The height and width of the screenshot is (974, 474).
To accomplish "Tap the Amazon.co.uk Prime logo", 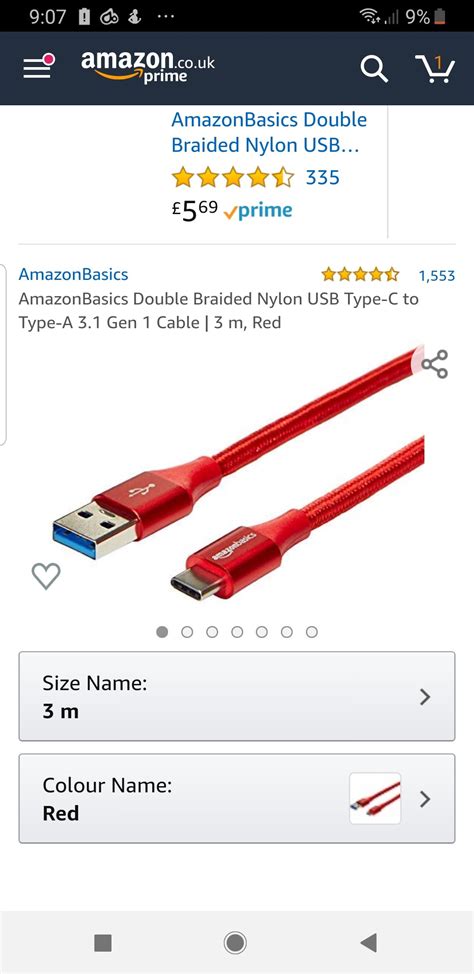I will pos(148,66).
